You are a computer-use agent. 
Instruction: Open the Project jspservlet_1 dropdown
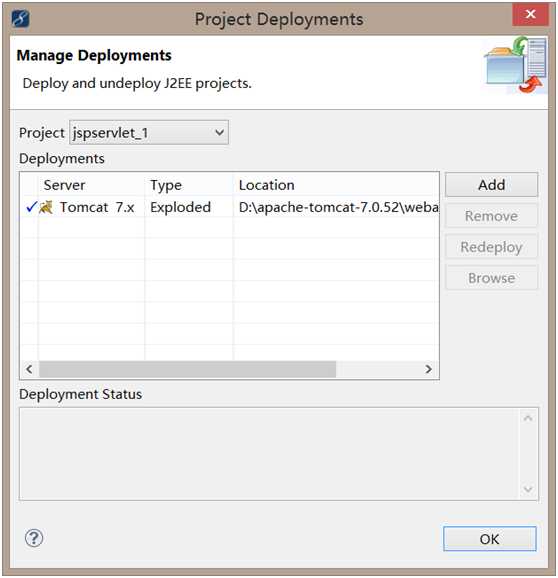pos(149,132)
